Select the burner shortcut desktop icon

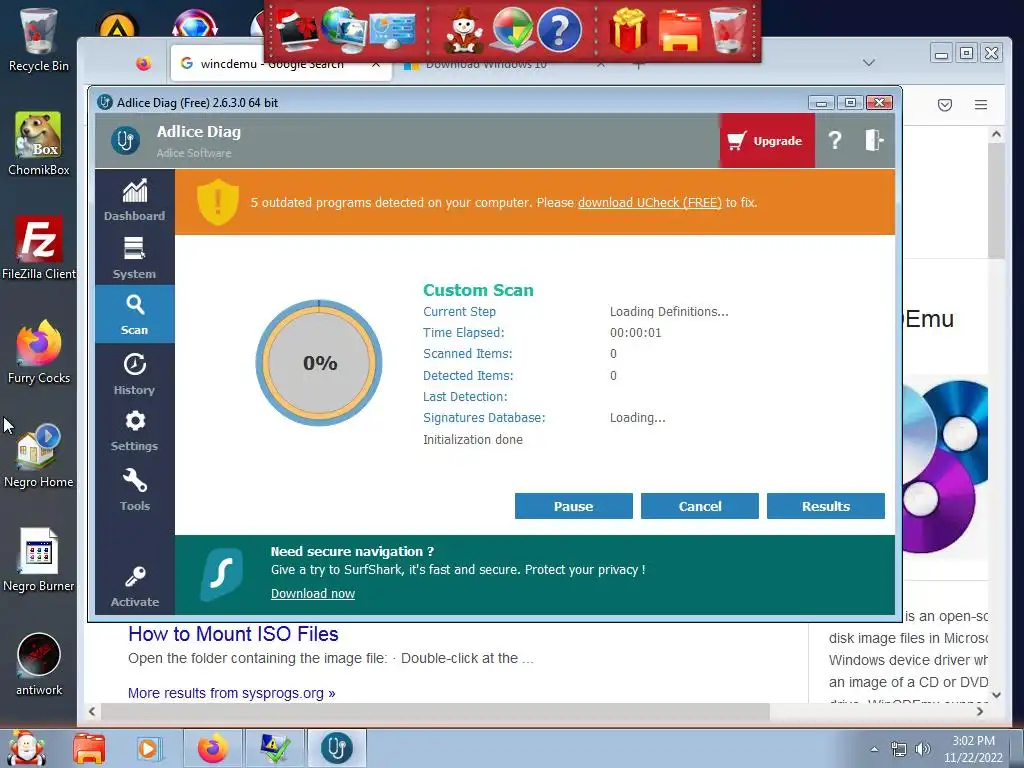click(x=39, y=560)
